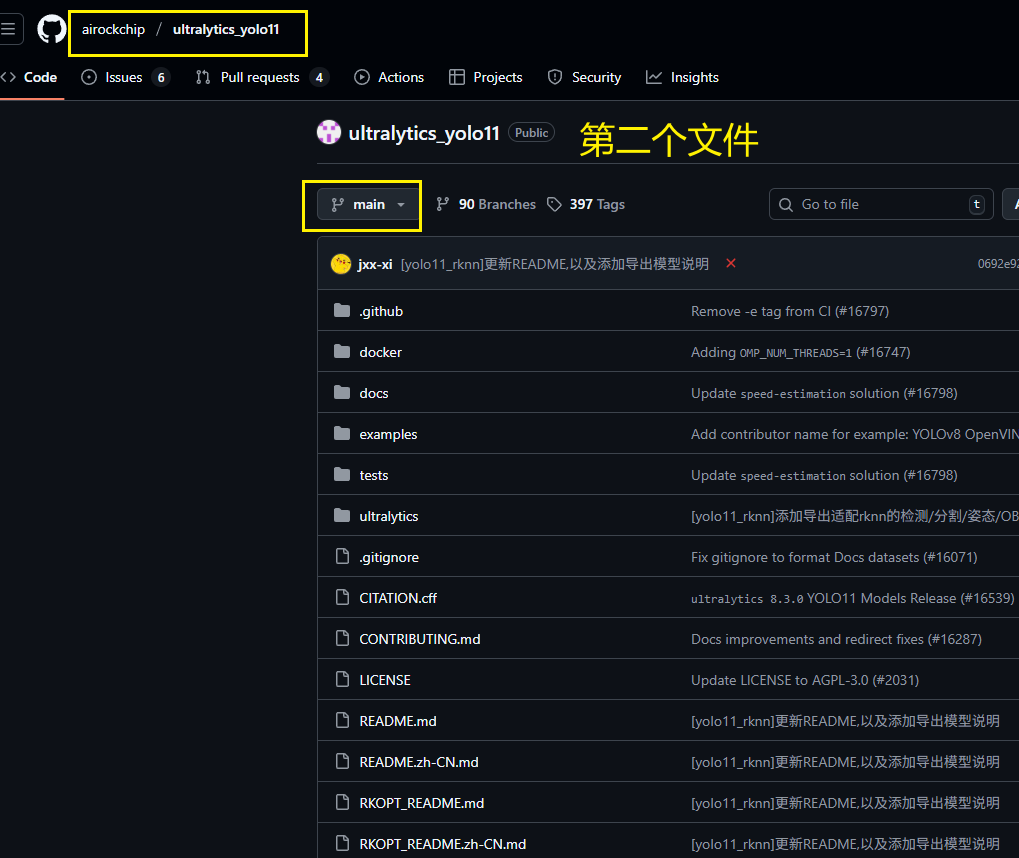Open the ultralytics folder

pos(389,516)
